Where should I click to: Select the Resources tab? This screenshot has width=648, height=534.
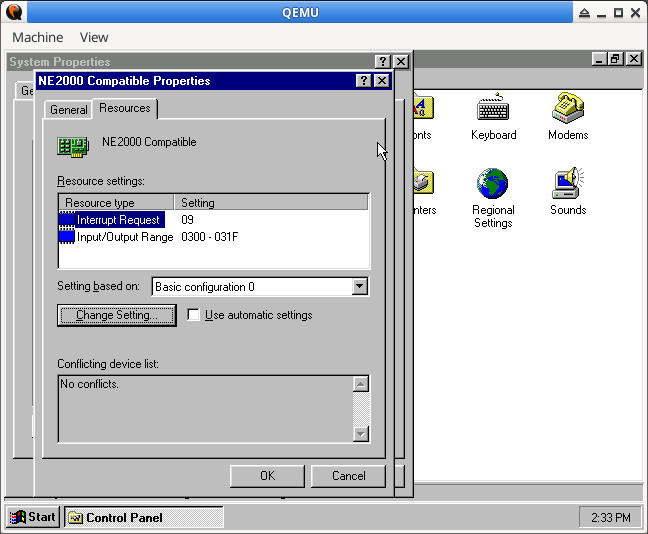coord(125,108)
